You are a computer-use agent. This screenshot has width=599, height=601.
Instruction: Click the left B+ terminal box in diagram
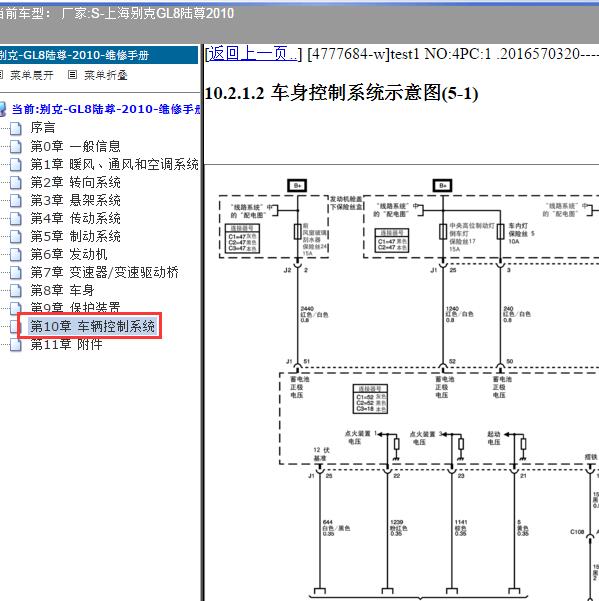[x=297, y=186]
